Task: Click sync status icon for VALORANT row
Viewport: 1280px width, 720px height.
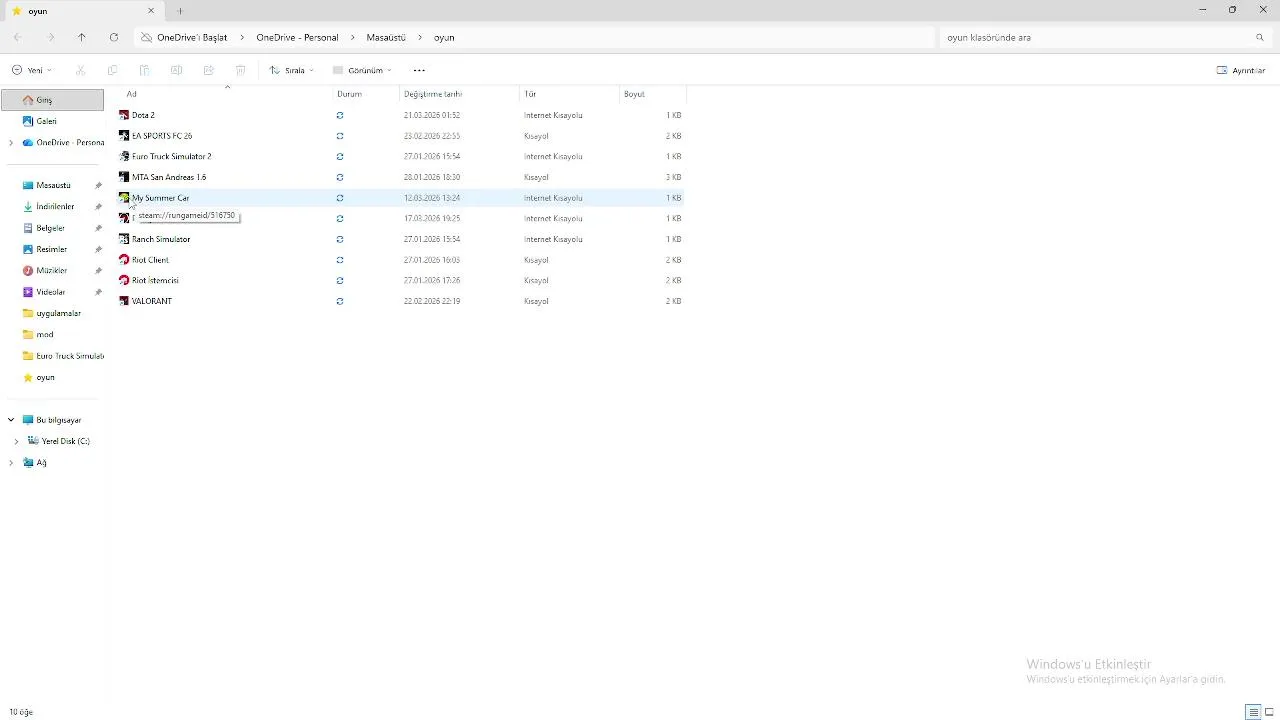Action: coord(340,301)
